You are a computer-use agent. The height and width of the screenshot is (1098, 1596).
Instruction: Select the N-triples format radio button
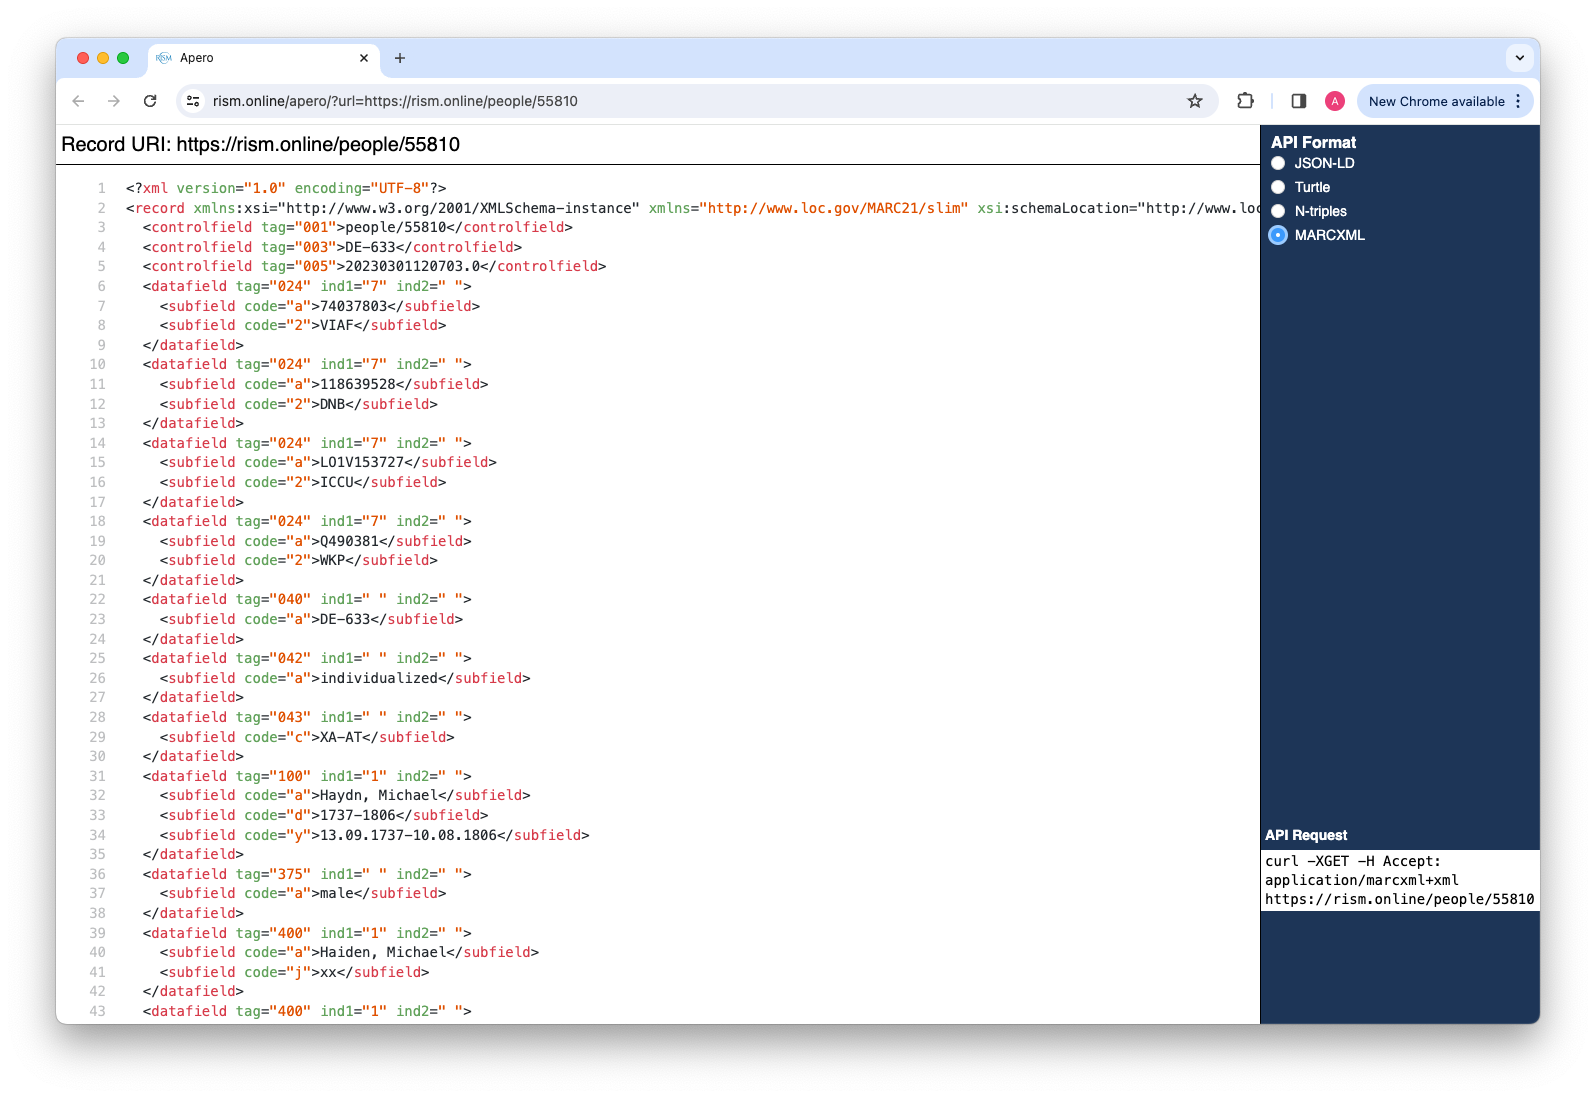[1278, 211]
